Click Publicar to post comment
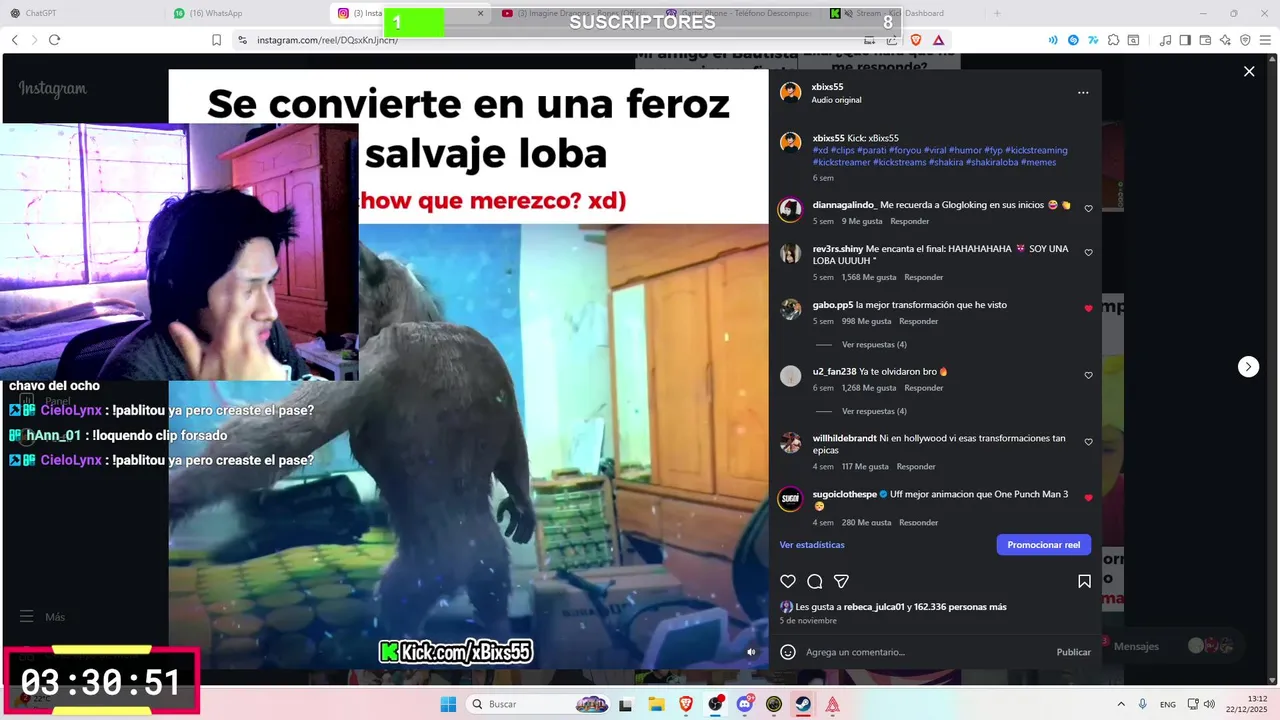Viewport: 1280px width, 720px height. (x=1074, y=652)
